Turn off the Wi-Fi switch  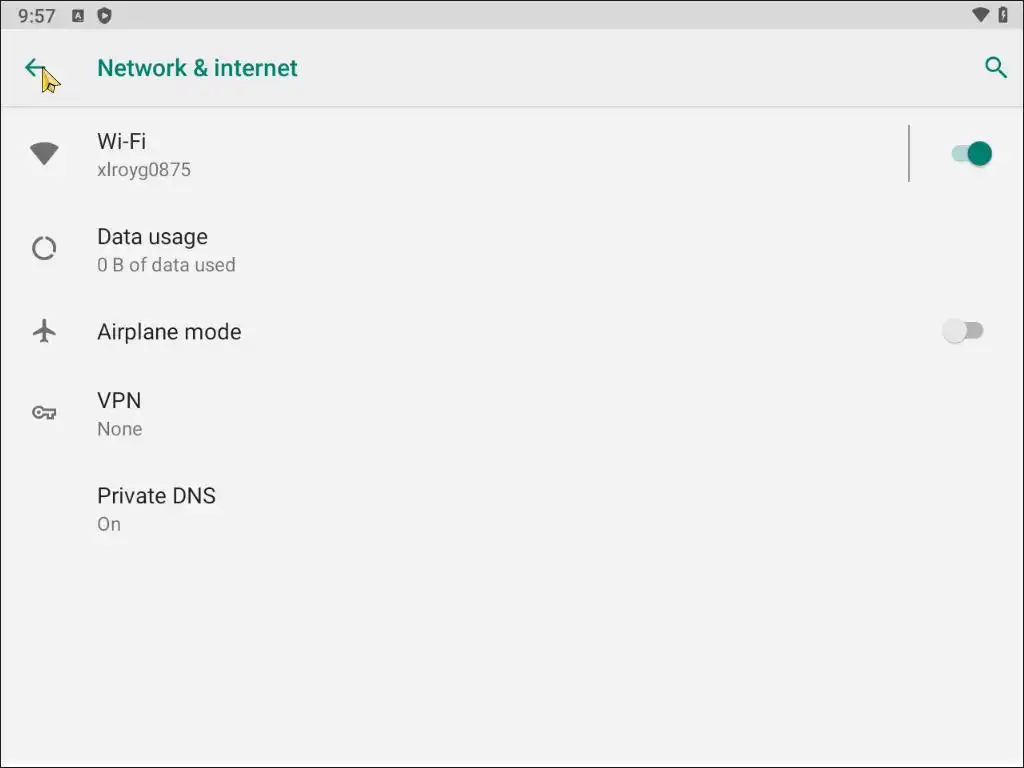(970, 154)
